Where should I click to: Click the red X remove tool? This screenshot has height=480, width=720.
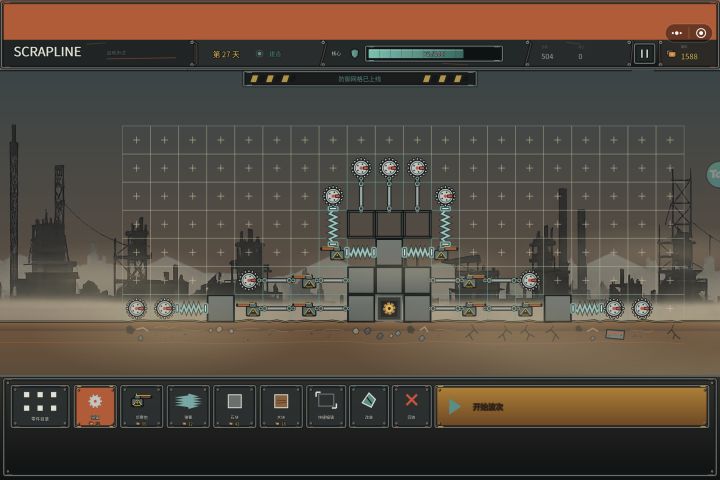point(411,406)
